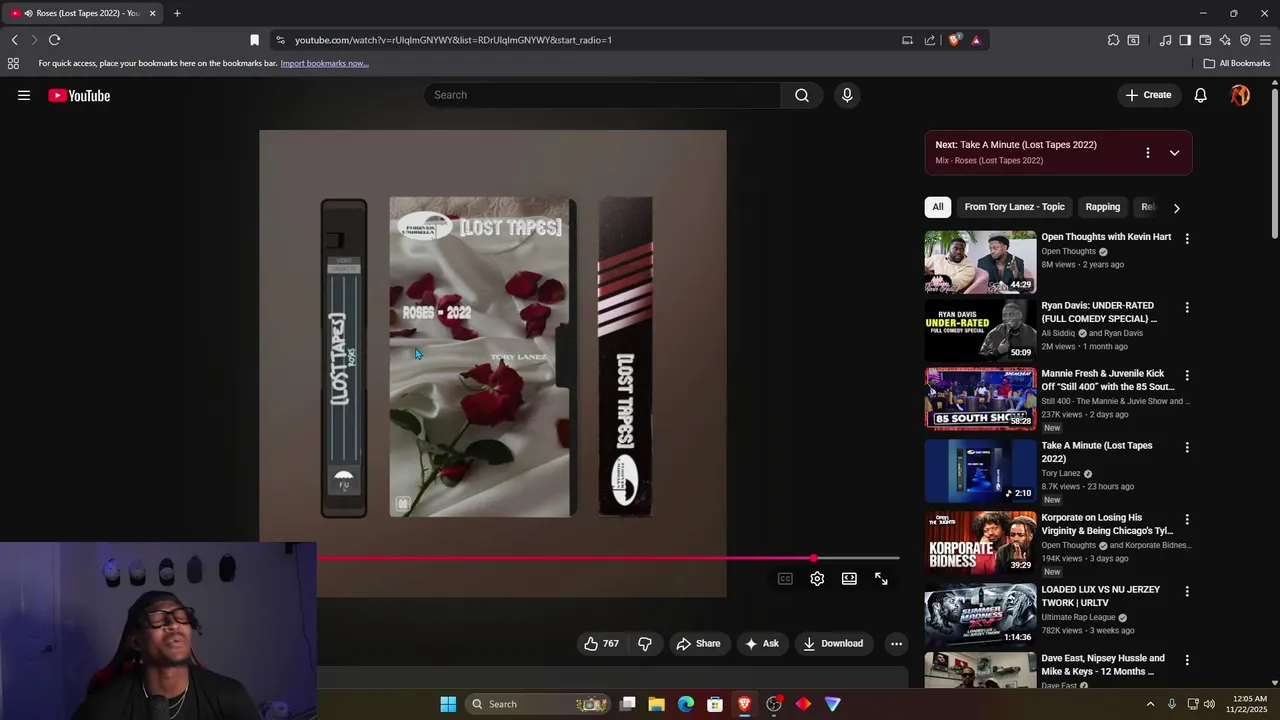Share this page from address bar

930,40
